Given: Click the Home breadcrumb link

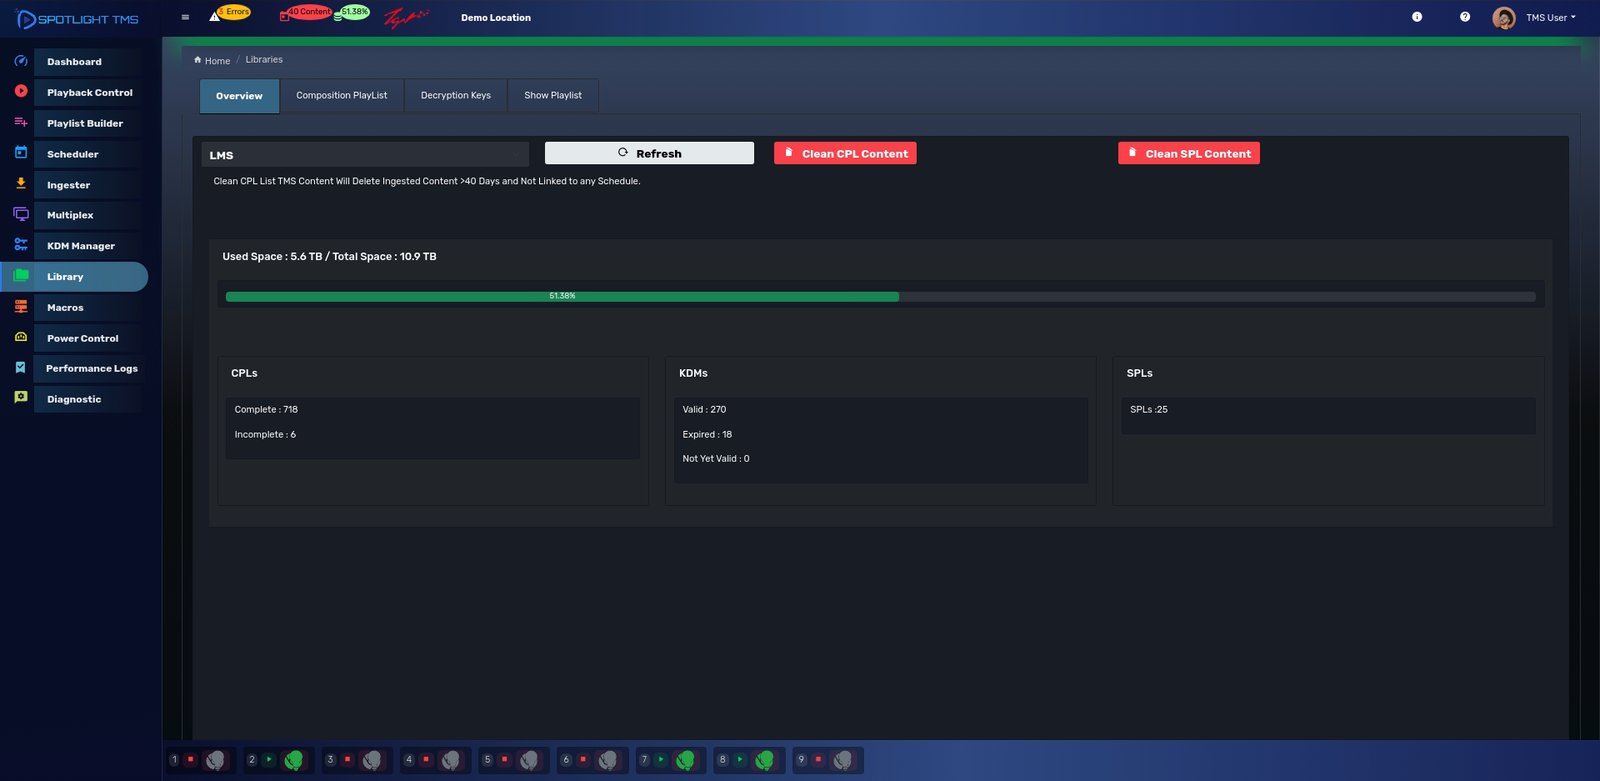Looking at the screenshot, I should [217, 61].
